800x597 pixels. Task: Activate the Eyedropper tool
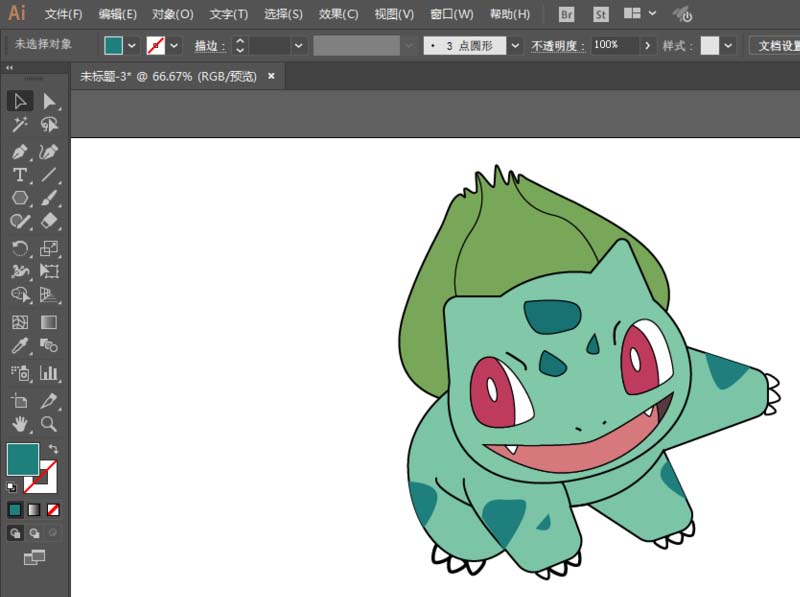tap(20, 347)
